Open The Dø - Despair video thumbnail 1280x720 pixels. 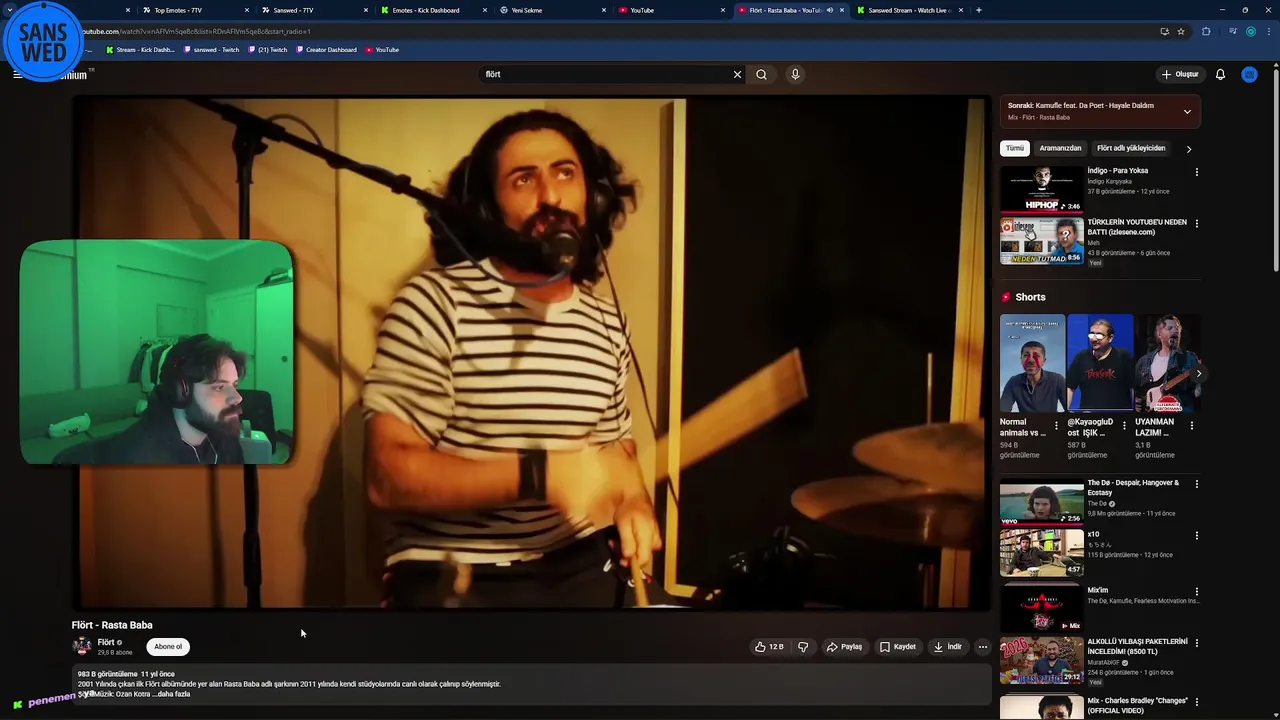point(1042,501)
